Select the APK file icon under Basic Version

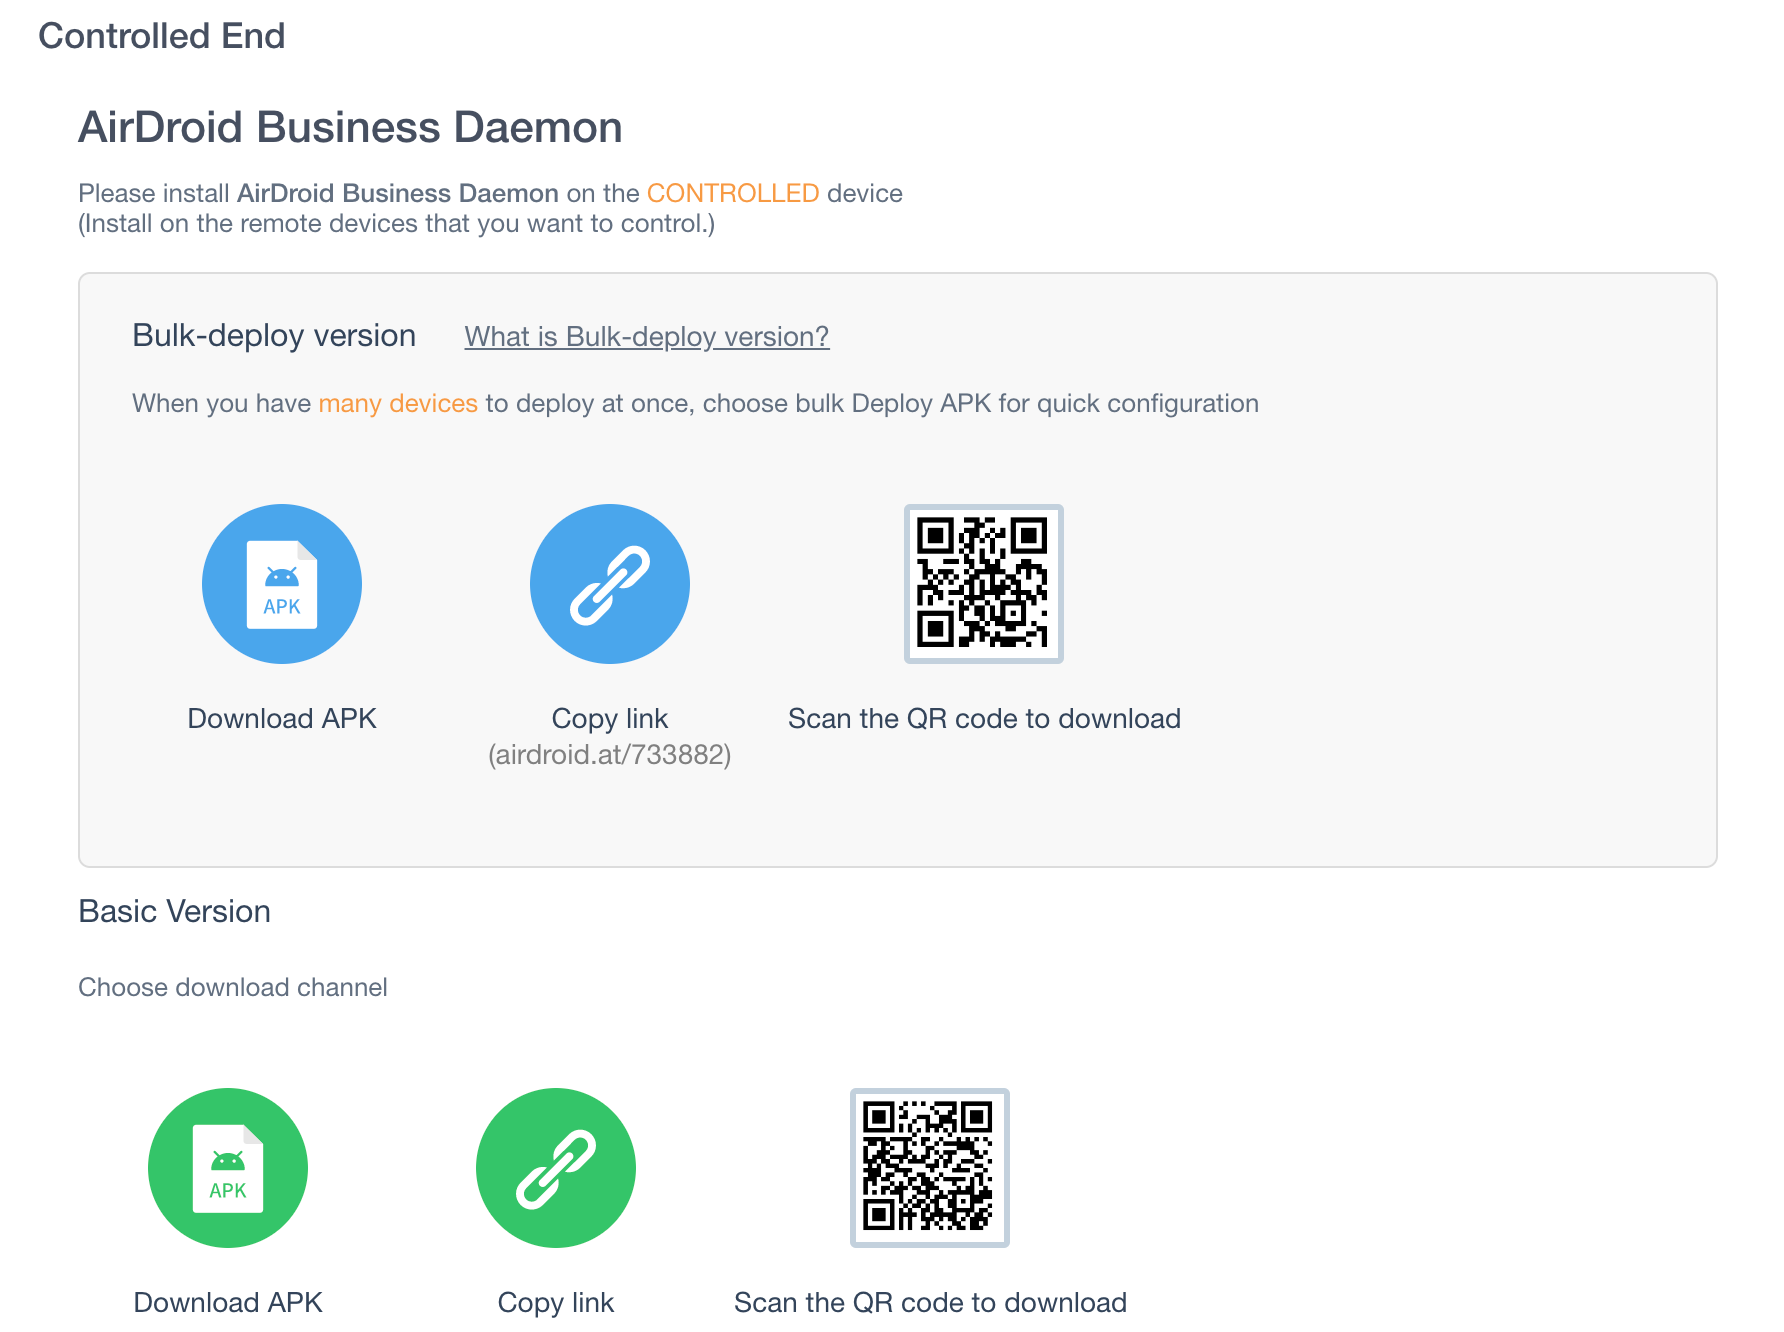tap(227, 1167)
